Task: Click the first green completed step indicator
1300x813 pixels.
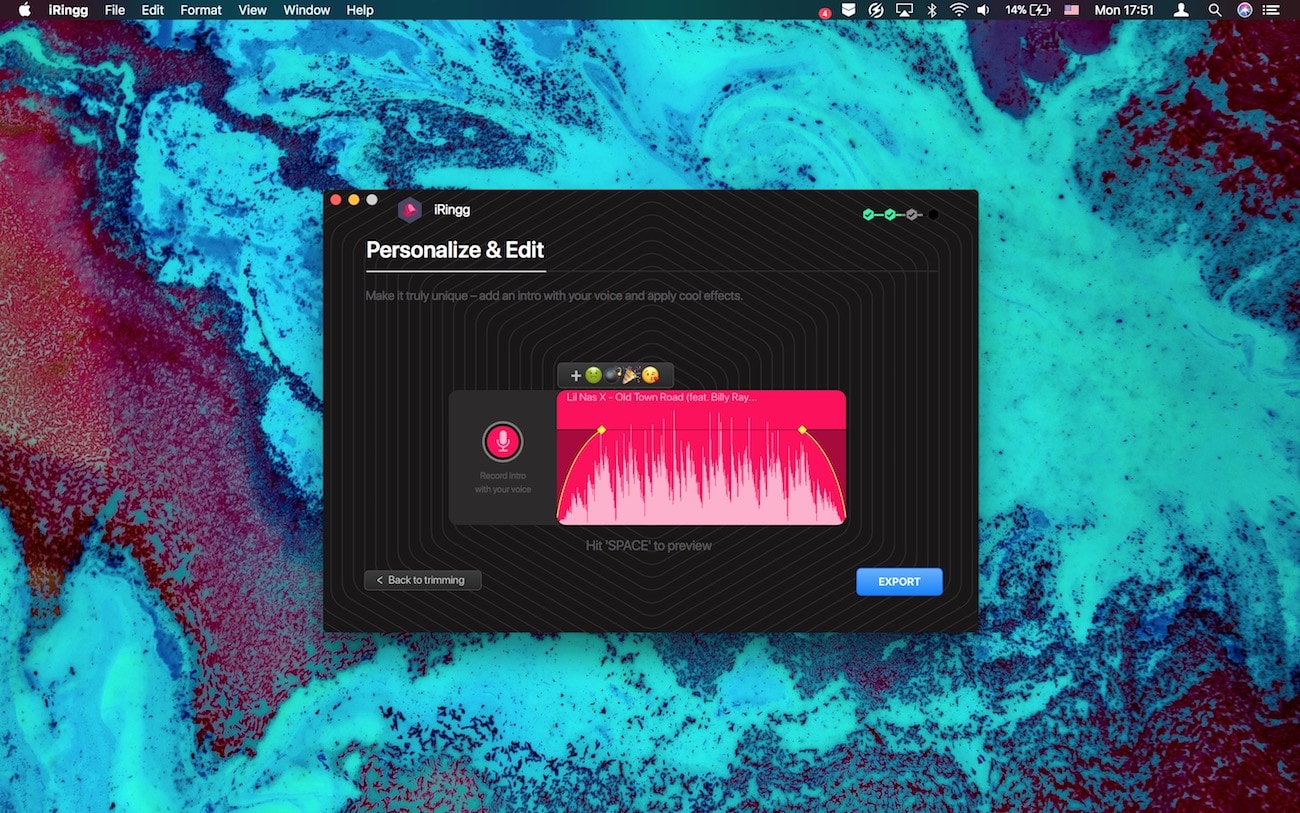Action: pyautogui.click(x=868, y=214)
